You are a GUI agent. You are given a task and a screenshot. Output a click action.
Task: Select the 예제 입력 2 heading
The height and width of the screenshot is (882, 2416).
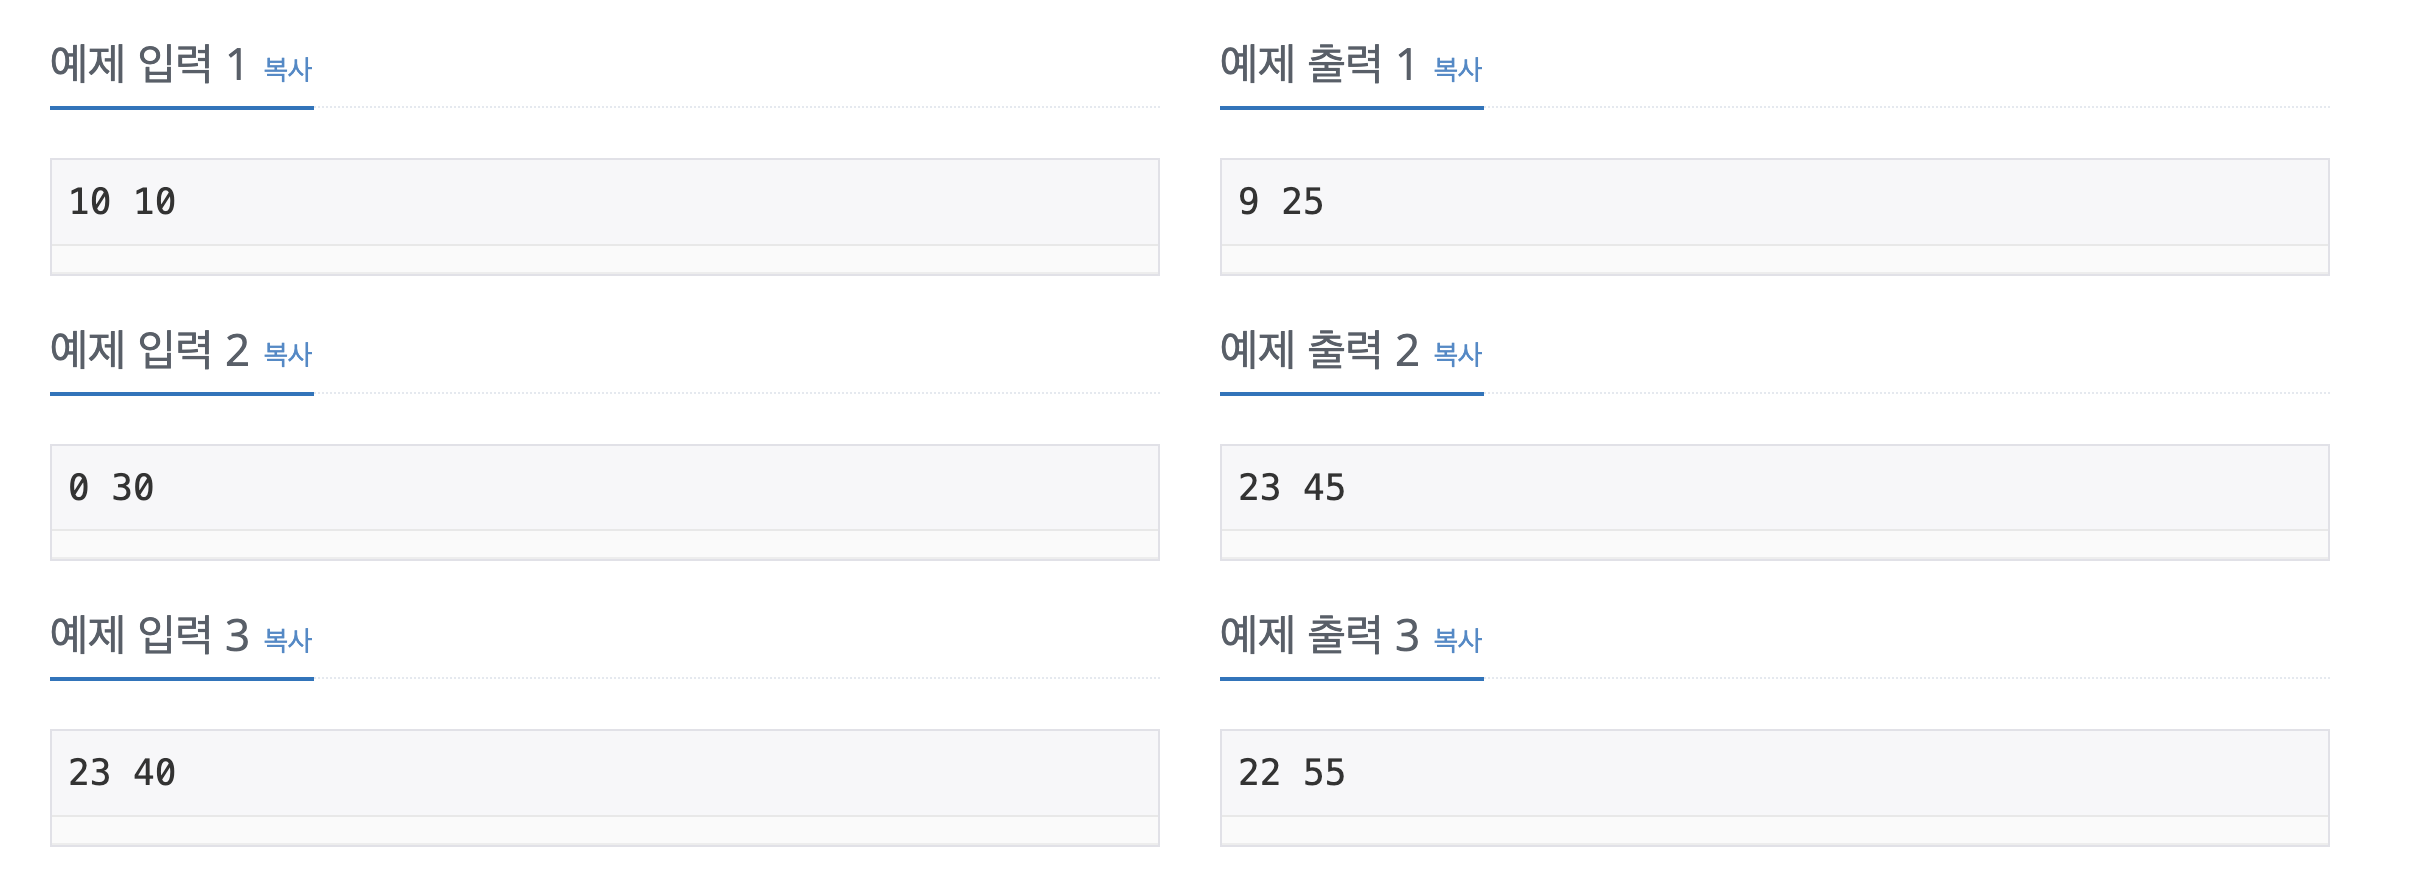tap(149, 351)
